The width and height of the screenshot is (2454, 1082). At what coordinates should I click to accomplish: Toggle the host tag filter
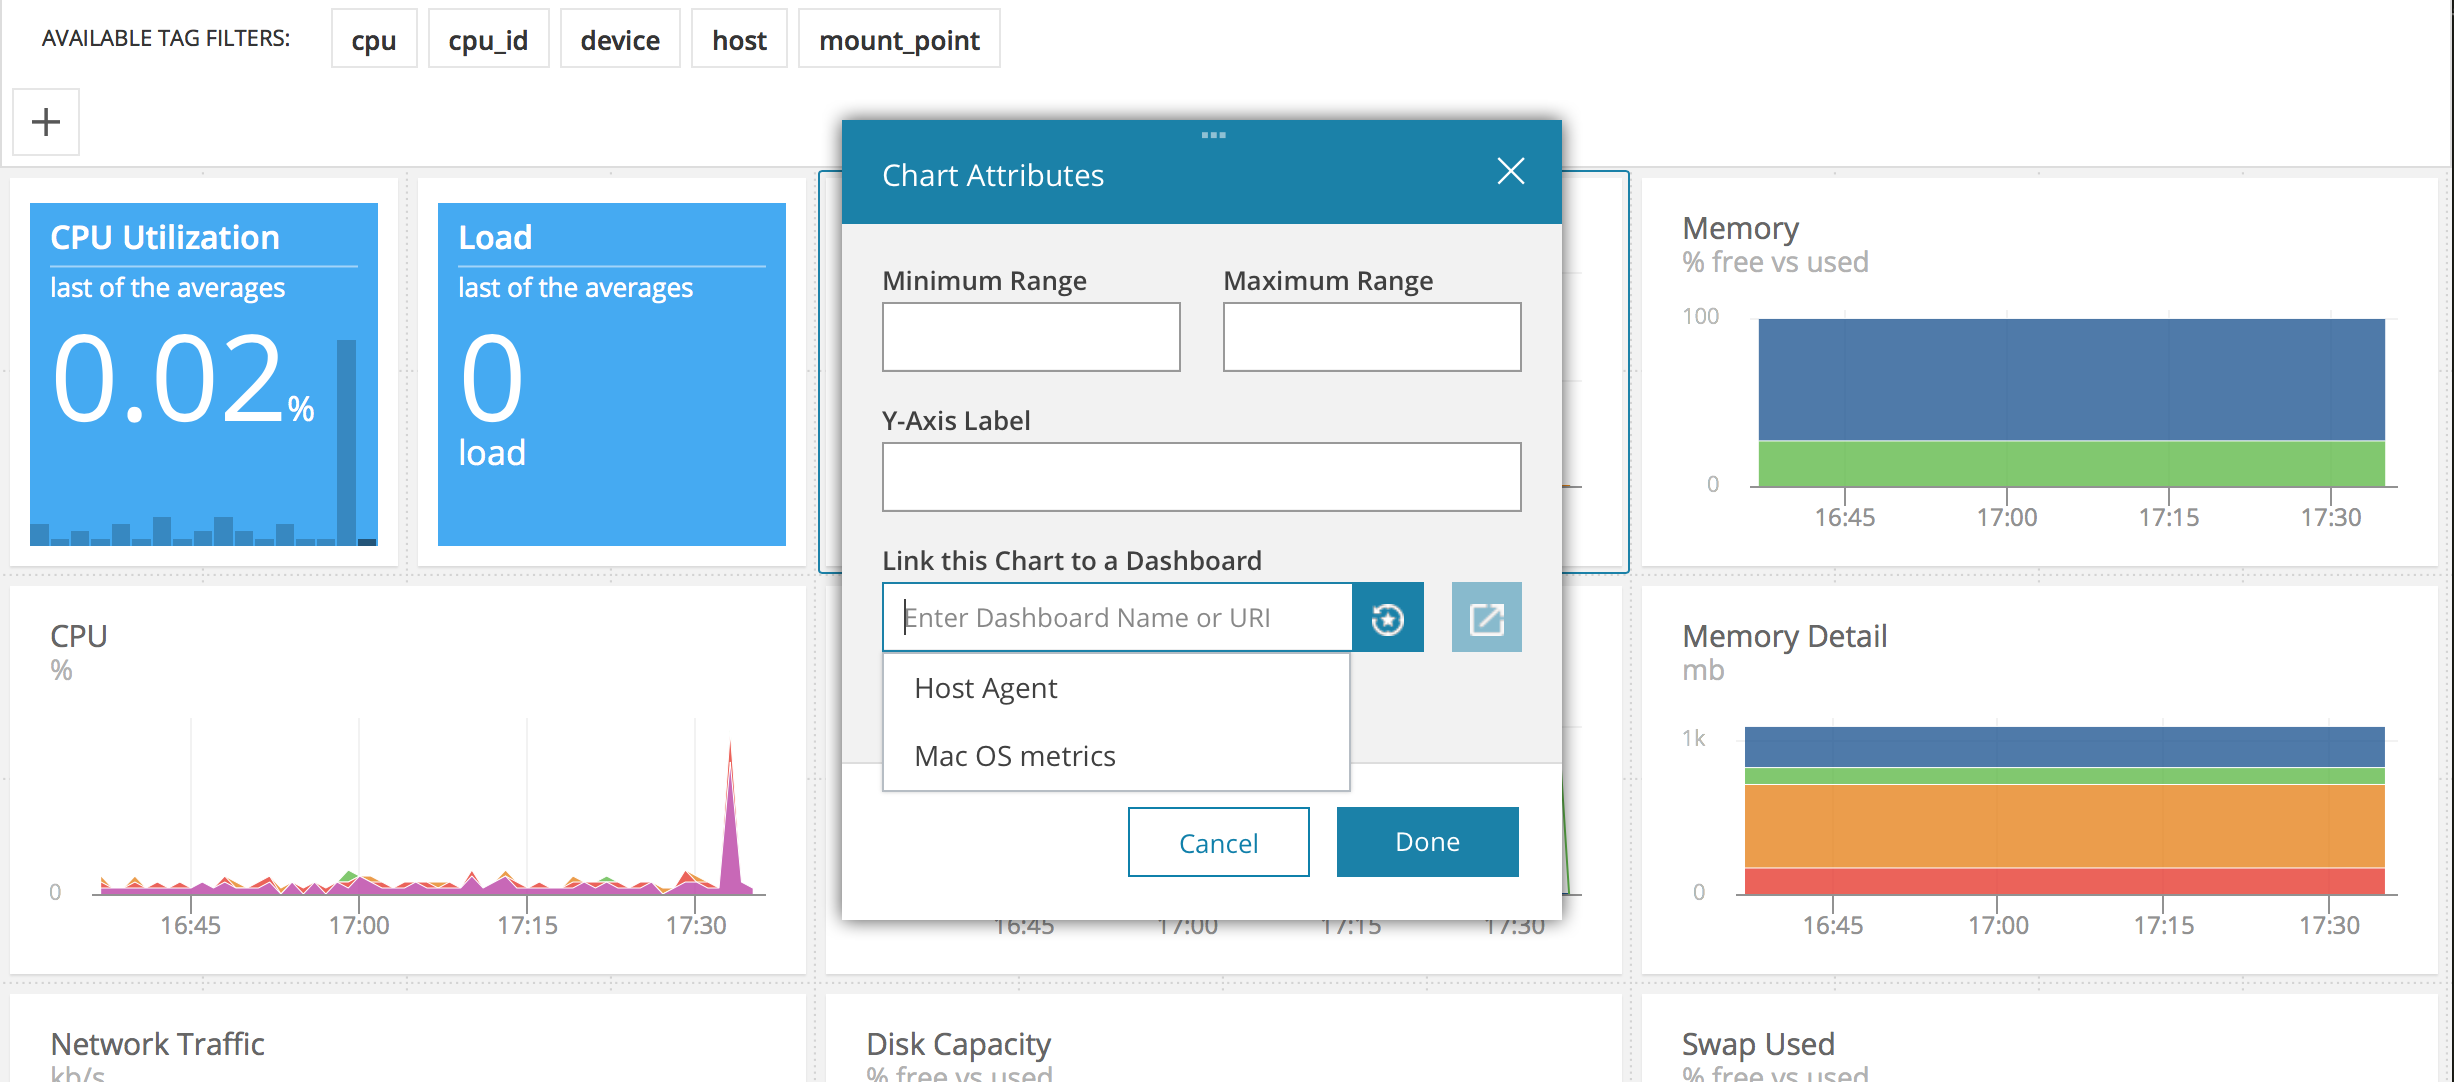point(739,39)
